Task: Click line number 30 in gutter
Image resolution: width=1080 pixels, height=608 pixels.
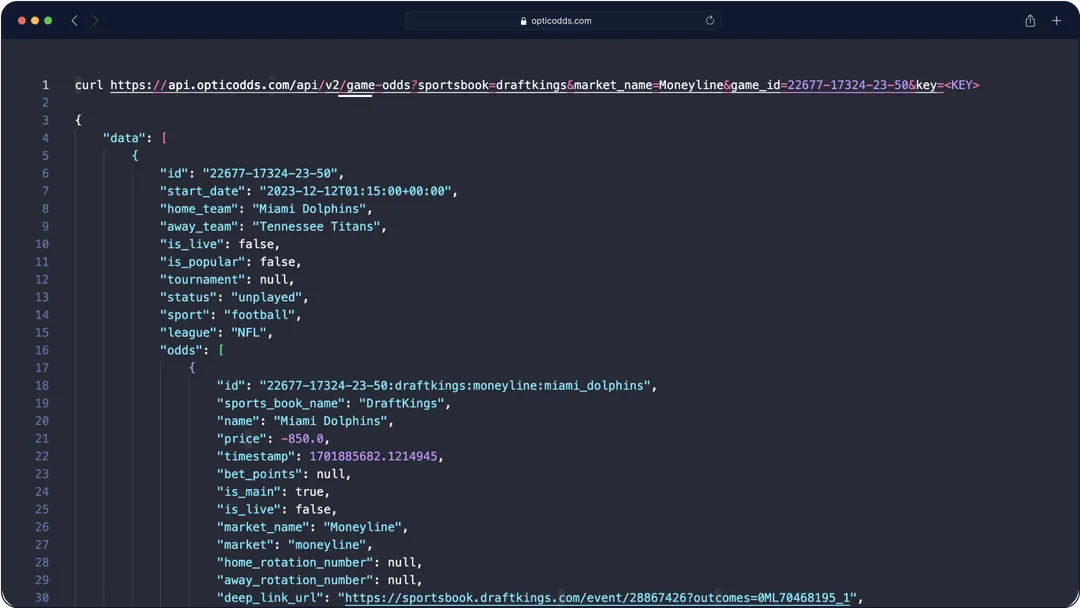Action: point(42,598)
